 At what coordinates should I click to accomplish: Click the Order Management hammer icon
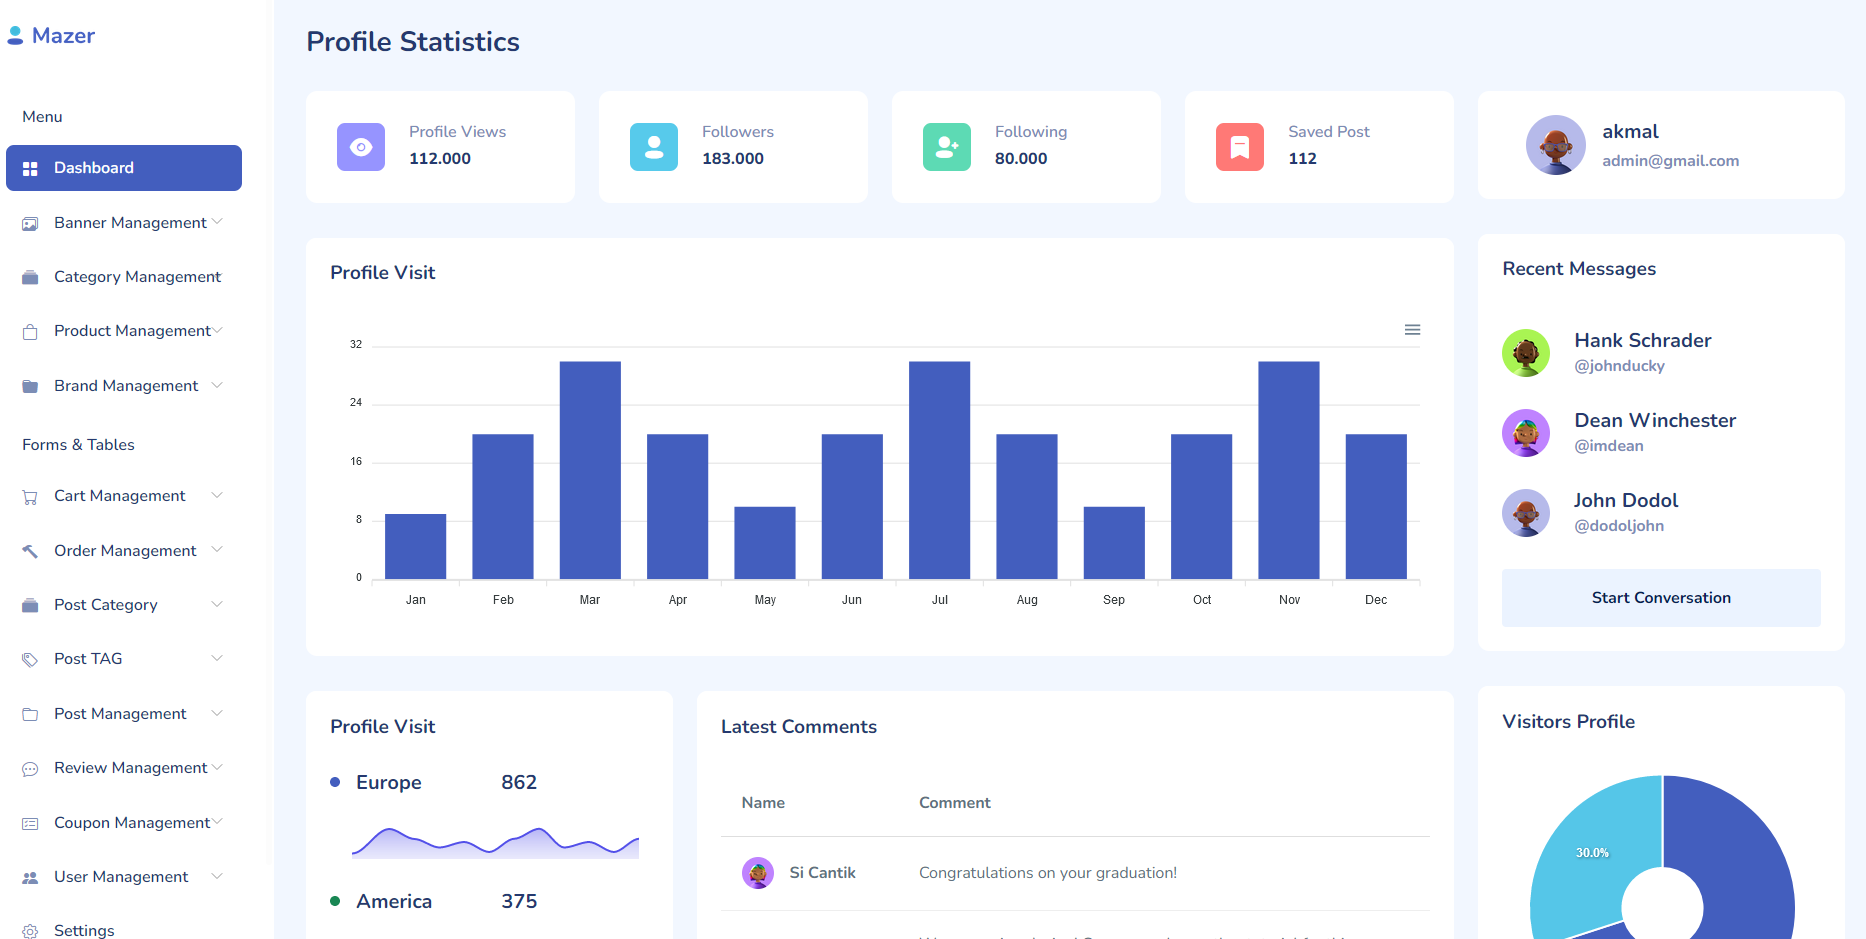[x=30, y=551]
